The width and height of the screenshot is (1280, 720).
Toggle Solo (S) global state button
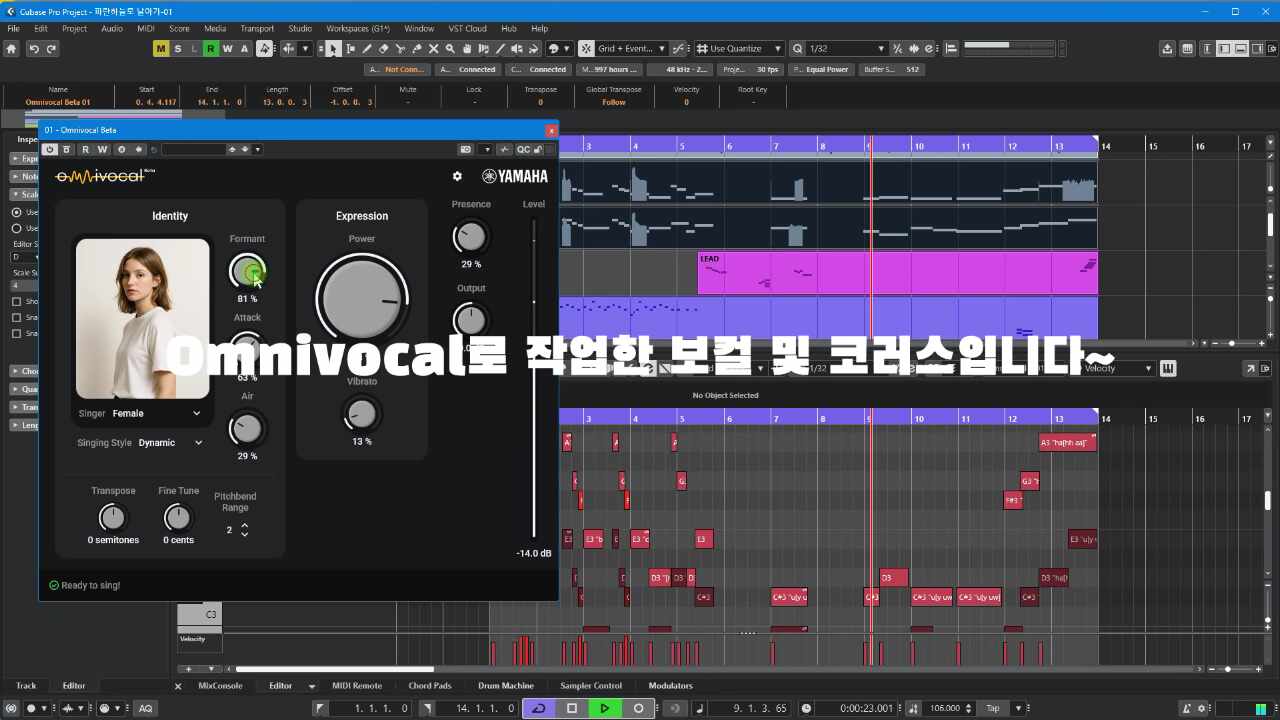[178, 48]
